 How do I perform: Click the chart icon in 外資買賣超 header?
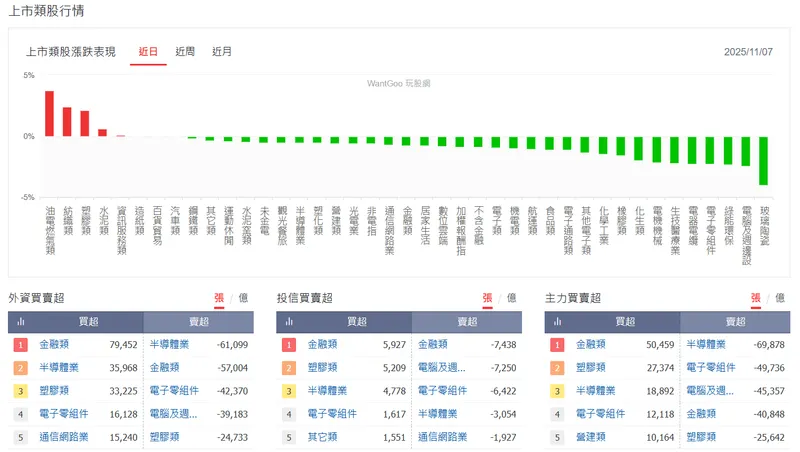21,321
